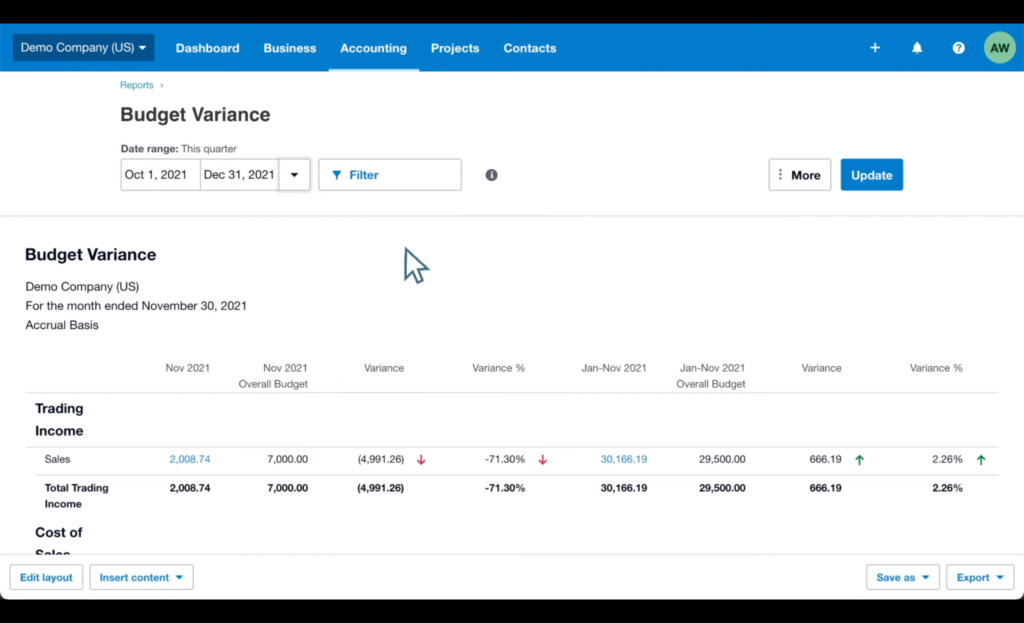The width and height of the screenshot is (1024, 623).
Task: Open the Sales amount 2,008.74 link
Action: coord(190,459)
